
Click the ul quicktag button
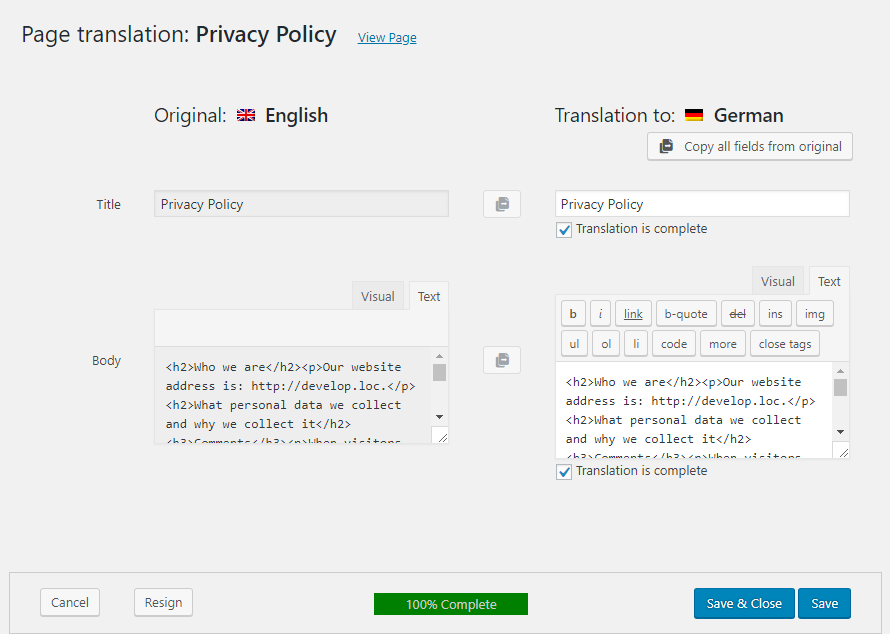574,344
